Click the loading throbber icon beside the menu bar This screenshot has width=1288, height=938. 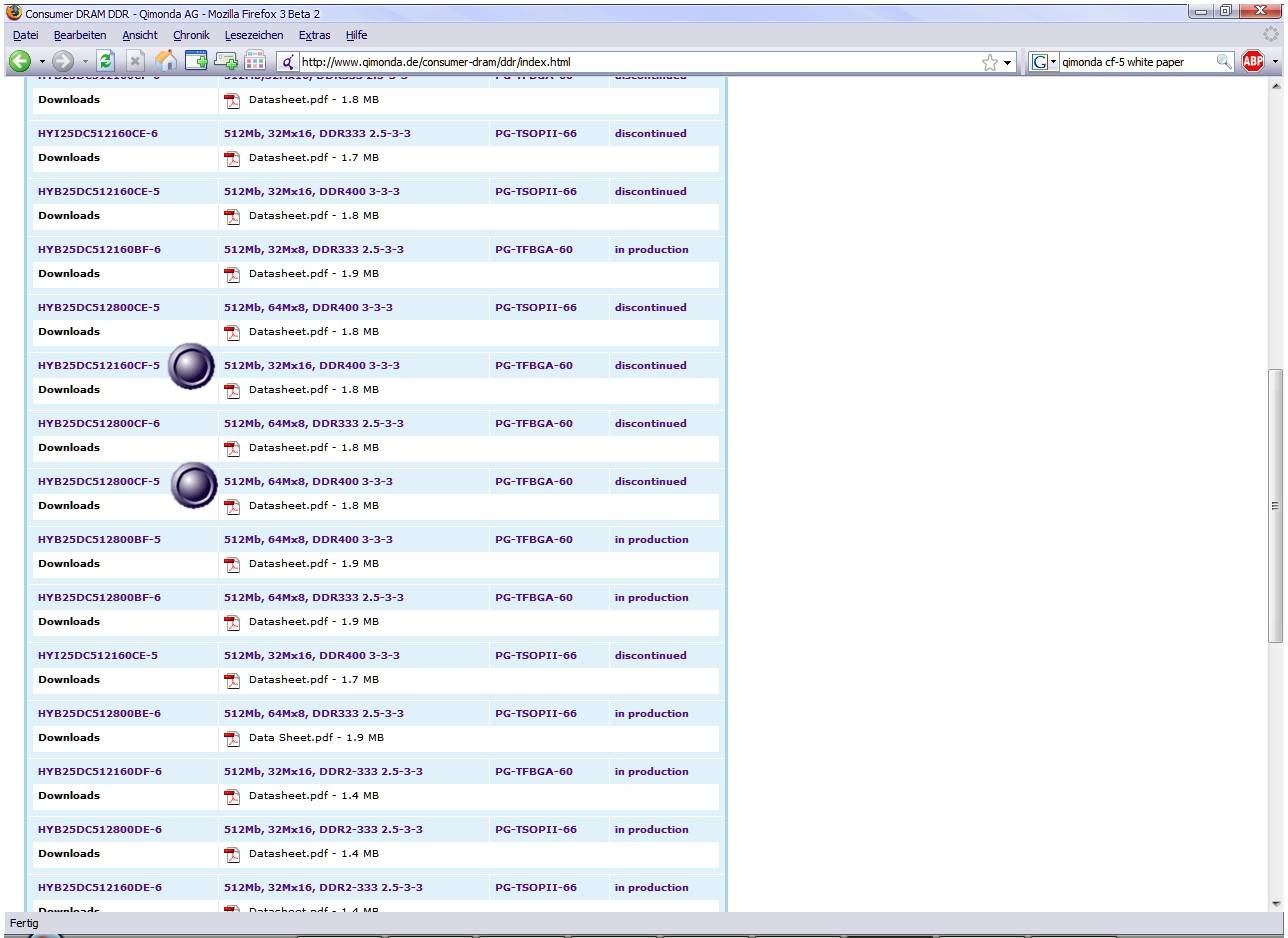pyautogui.click(x=1271, y=34)
